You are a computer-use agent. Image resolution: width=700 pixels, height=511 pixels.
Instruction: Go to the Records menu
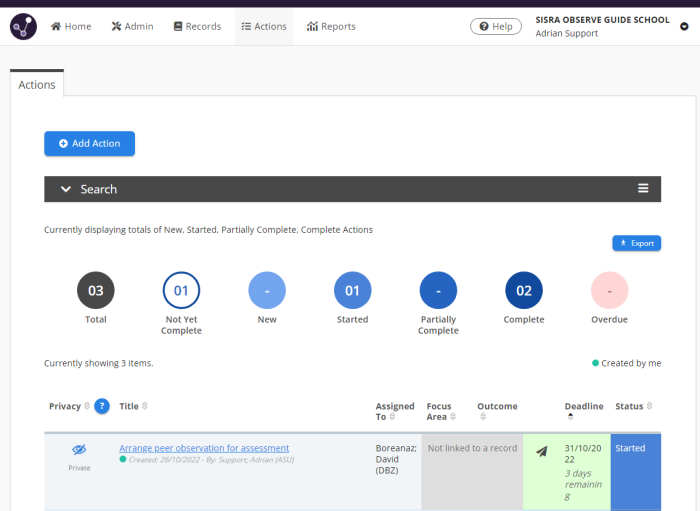point(197,26)
